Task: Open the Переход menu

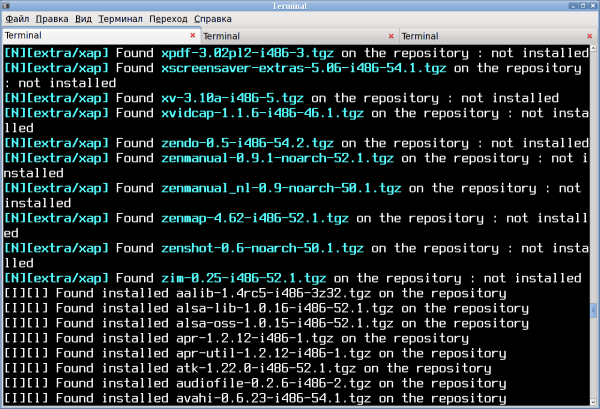Action: 168,19
